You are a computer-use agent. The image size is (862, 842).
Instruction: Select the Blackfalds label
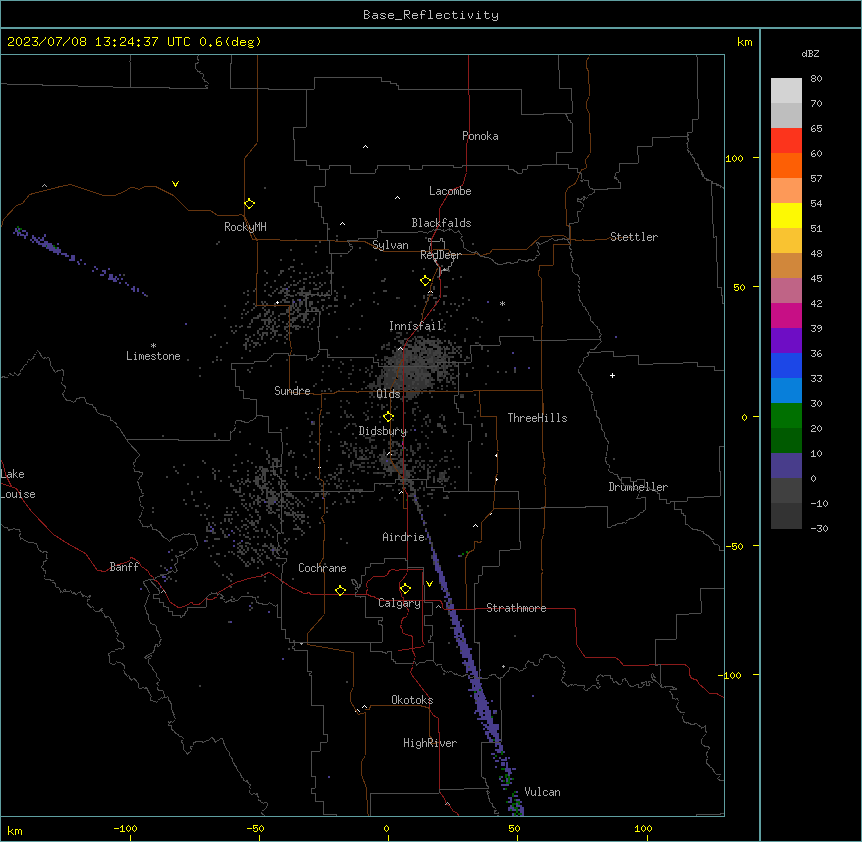(x=441, y=223)
